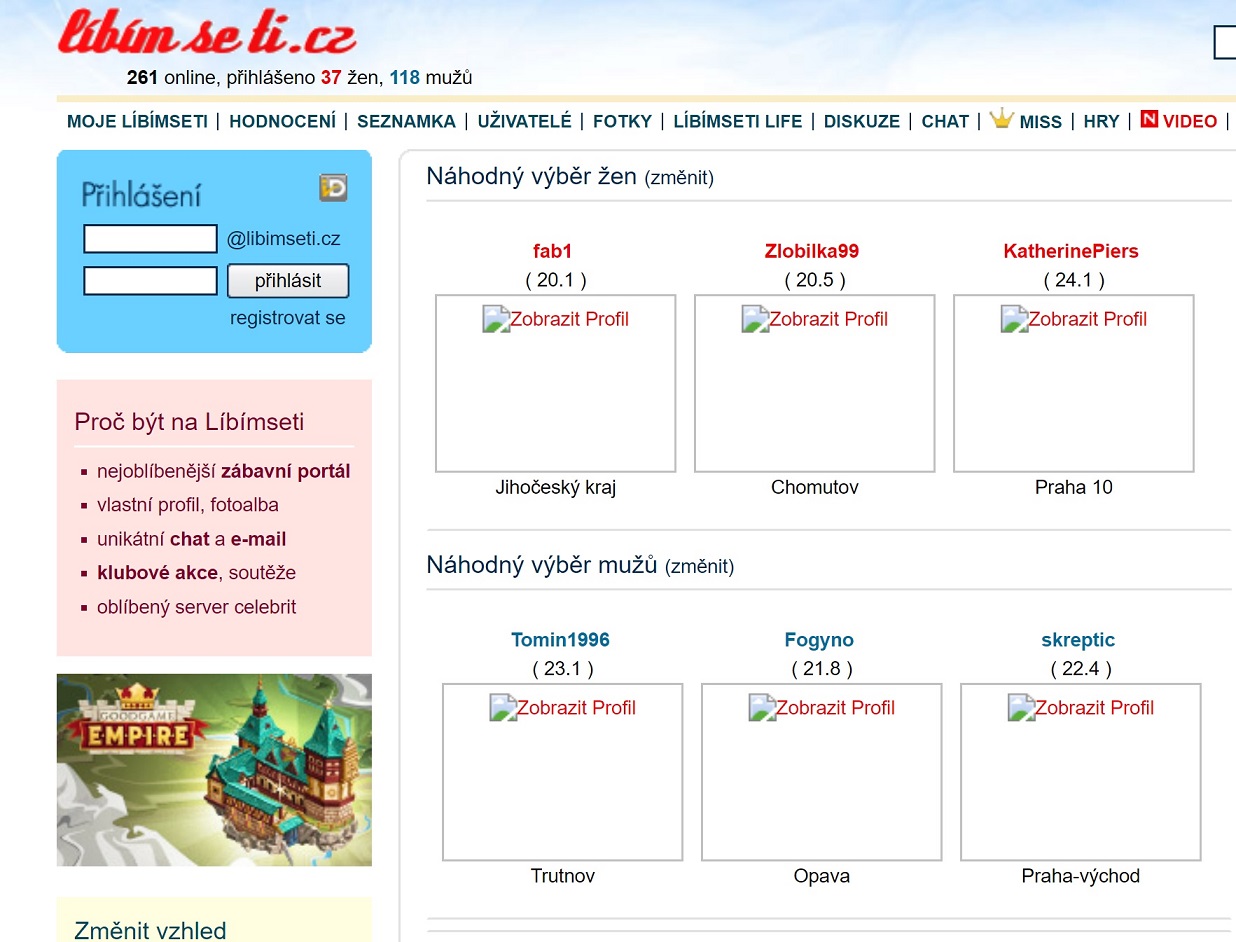Click the zábavní portál bold text
Image resolution: width=1236 pixels, height=942 pixels.
point(286,471)
